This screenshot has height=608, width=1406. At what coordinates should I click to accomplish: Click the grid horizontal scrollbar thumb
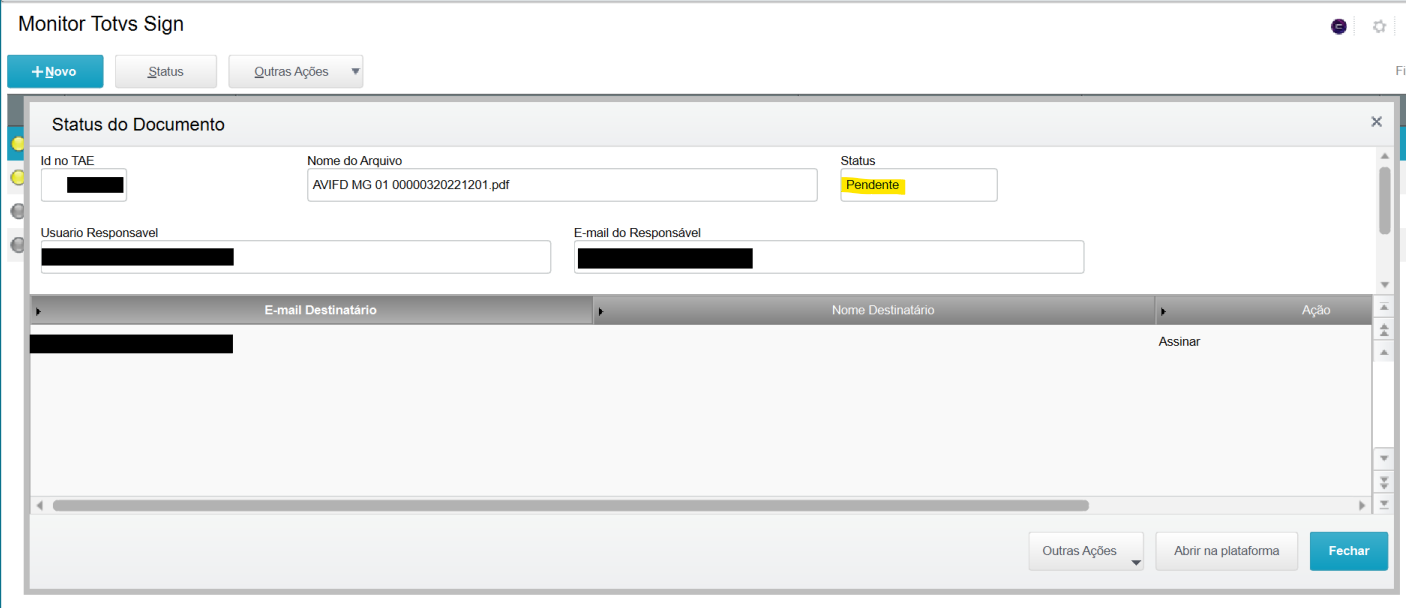[x=570, y=506]
